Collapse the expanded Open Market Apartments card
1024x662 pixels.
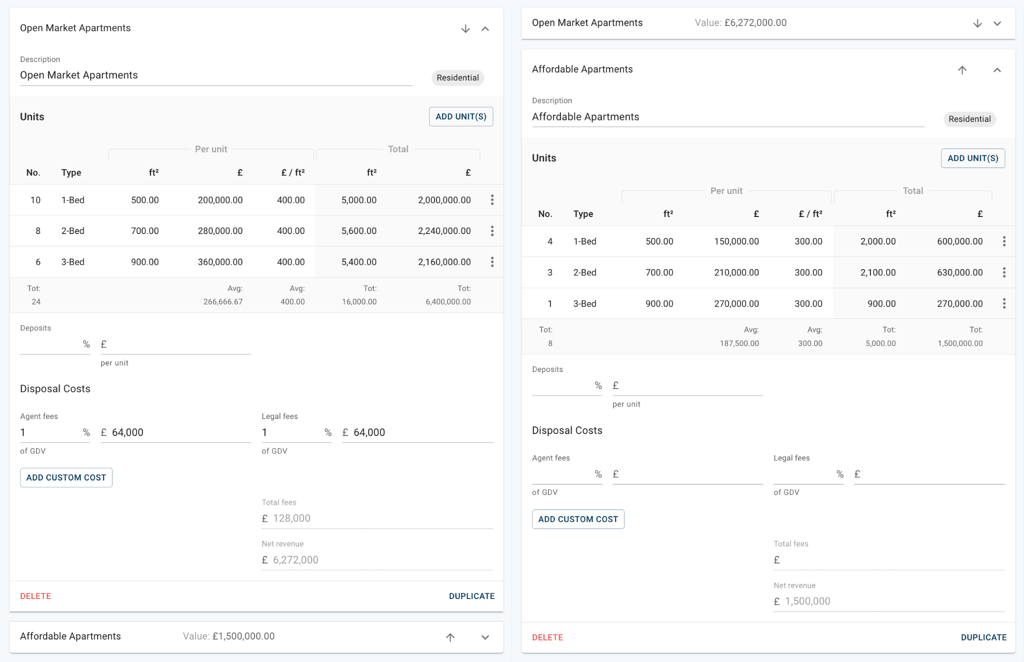point(485,29)
